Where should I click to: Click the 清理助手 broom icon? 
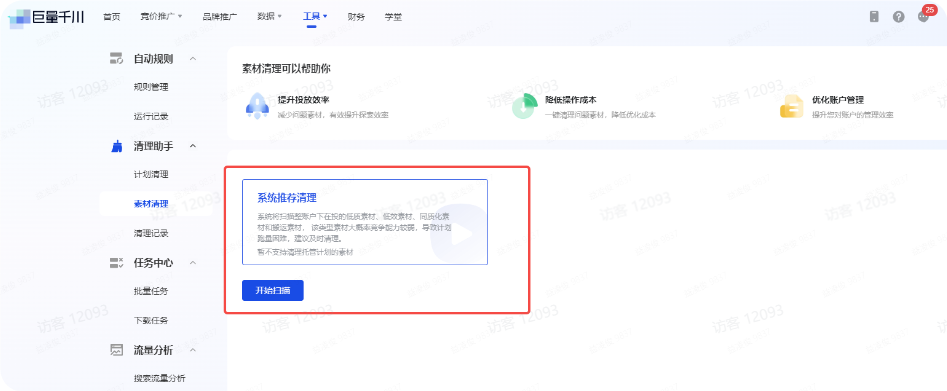click(116, 146)
